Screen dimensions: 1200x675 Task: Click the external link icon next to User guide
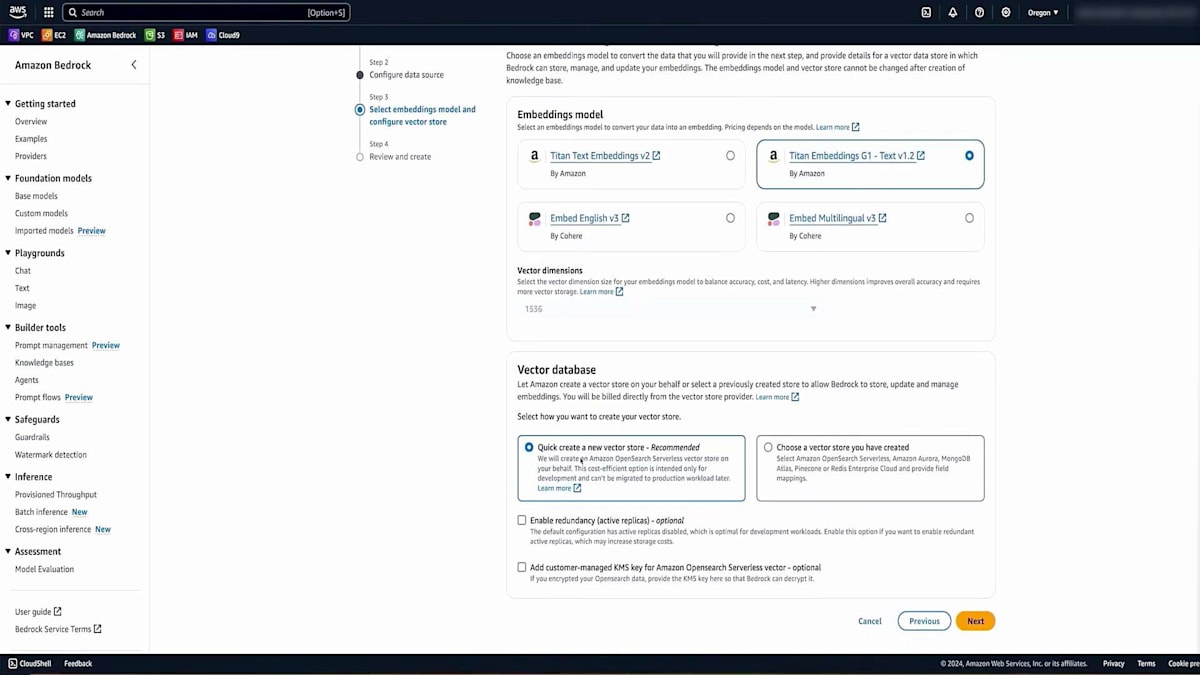click(x=57, y=612)
